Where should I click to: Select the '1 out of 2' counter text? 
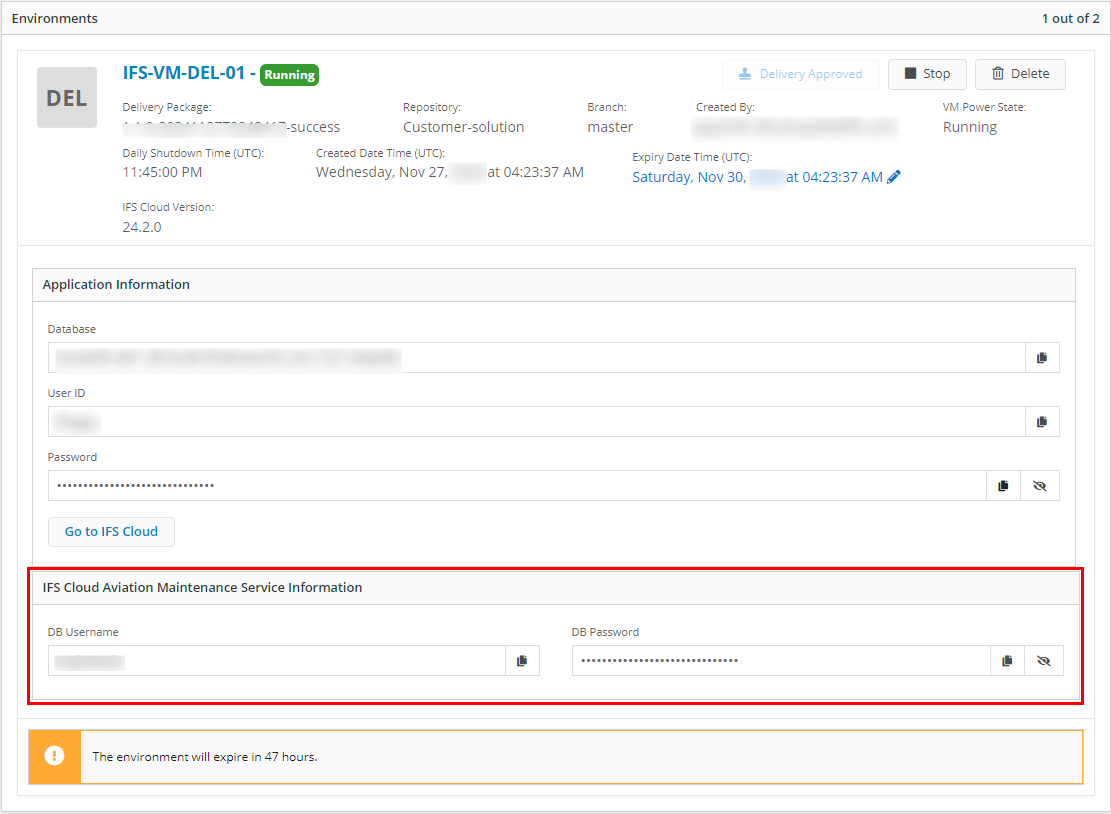(1070, 18)
